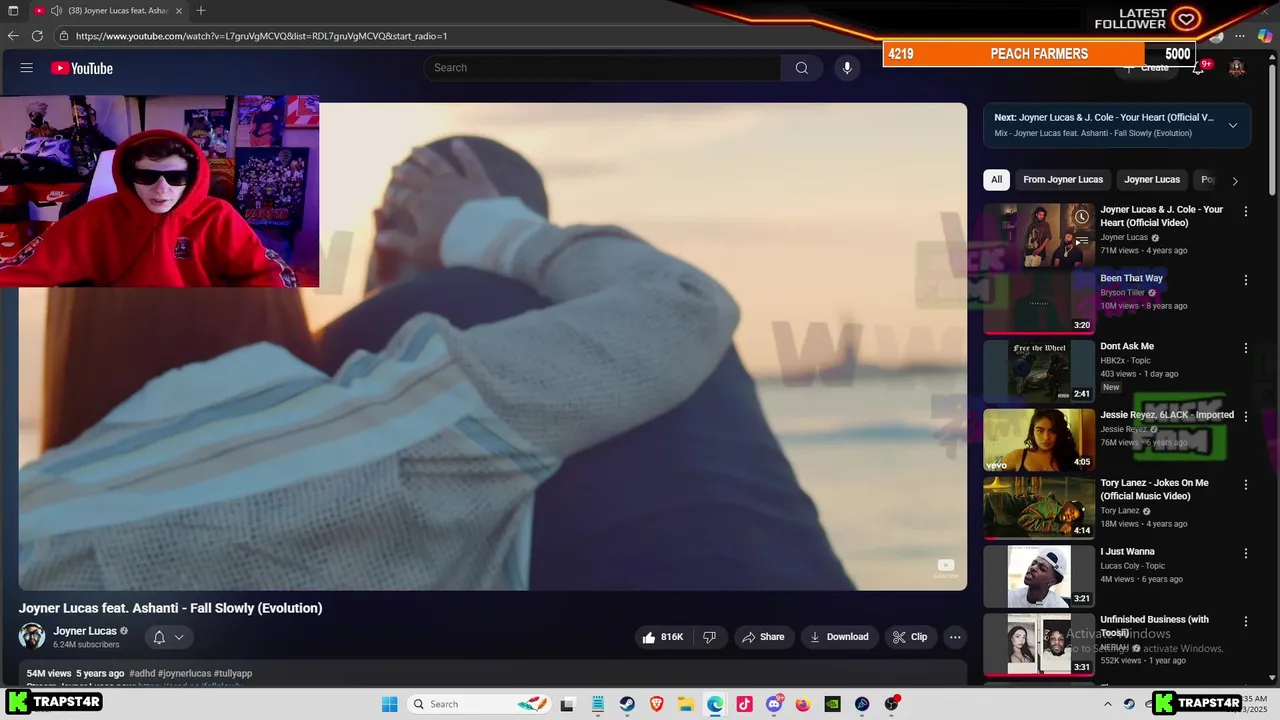The image size is (1280, 720).
Task: Play Jessie Reyez Imported thumbnail
Action: [x=1039, y=440]
